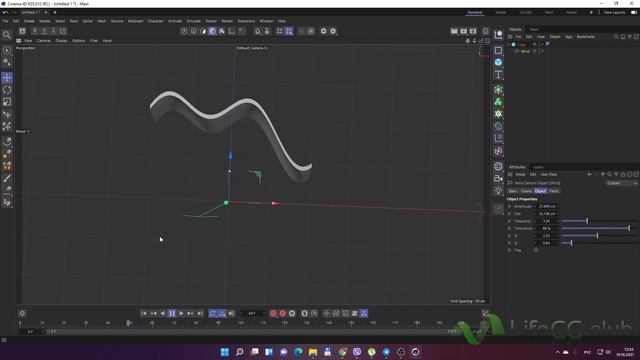Open Windows Start button on taskbar

224,352
